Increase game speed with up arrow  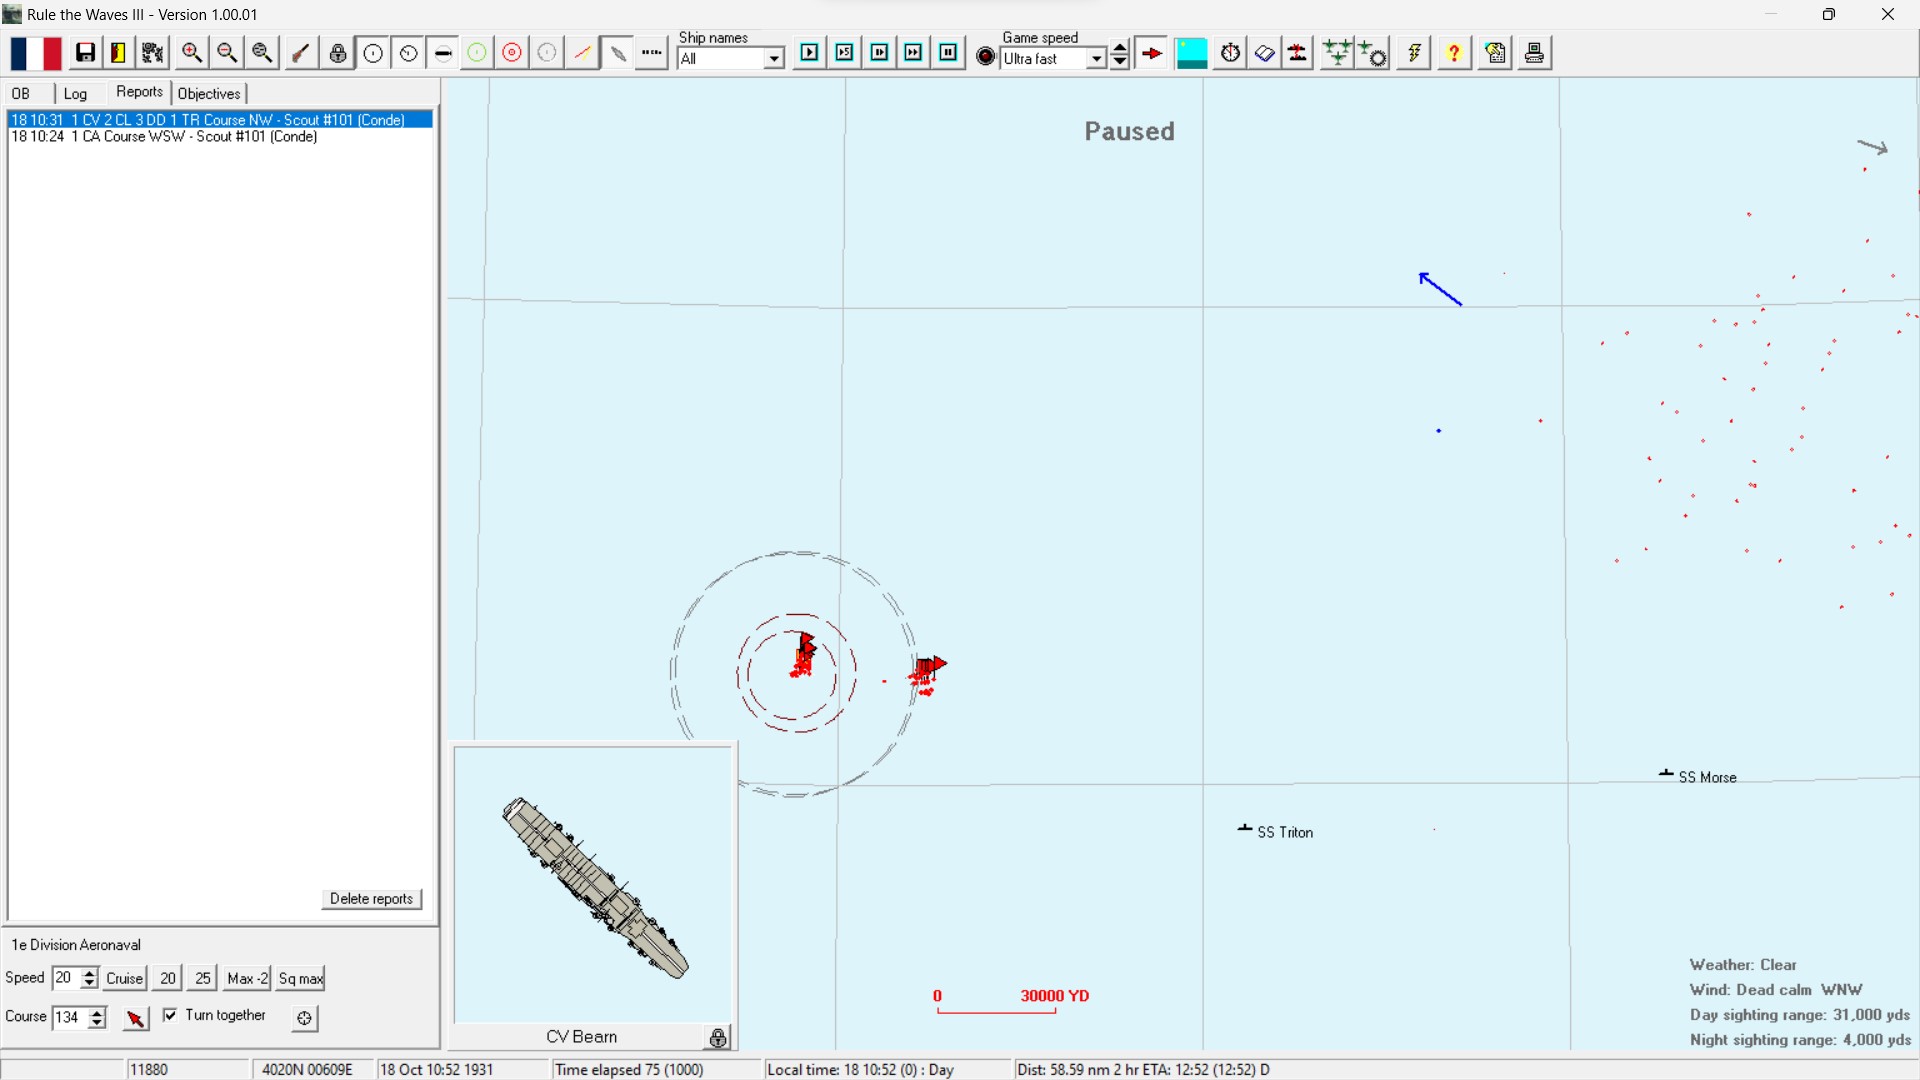pos(1120,47)
